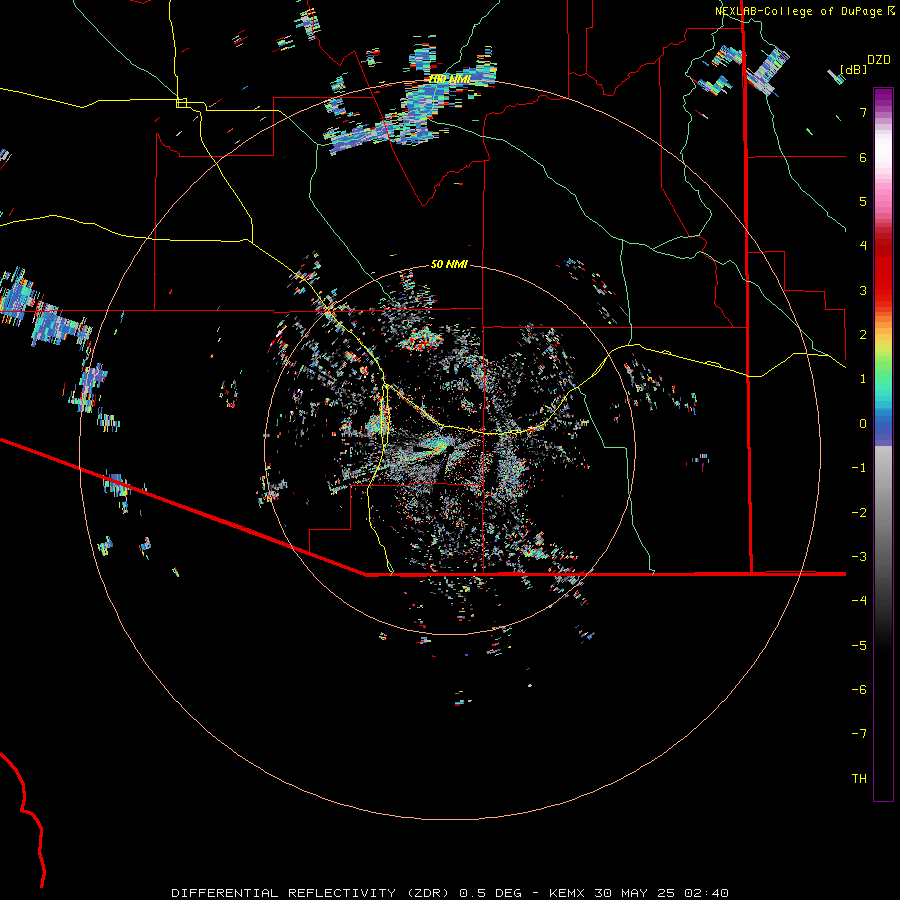
Task: Click the 3 value on the color scale
Action: click(x=863, y=290)
